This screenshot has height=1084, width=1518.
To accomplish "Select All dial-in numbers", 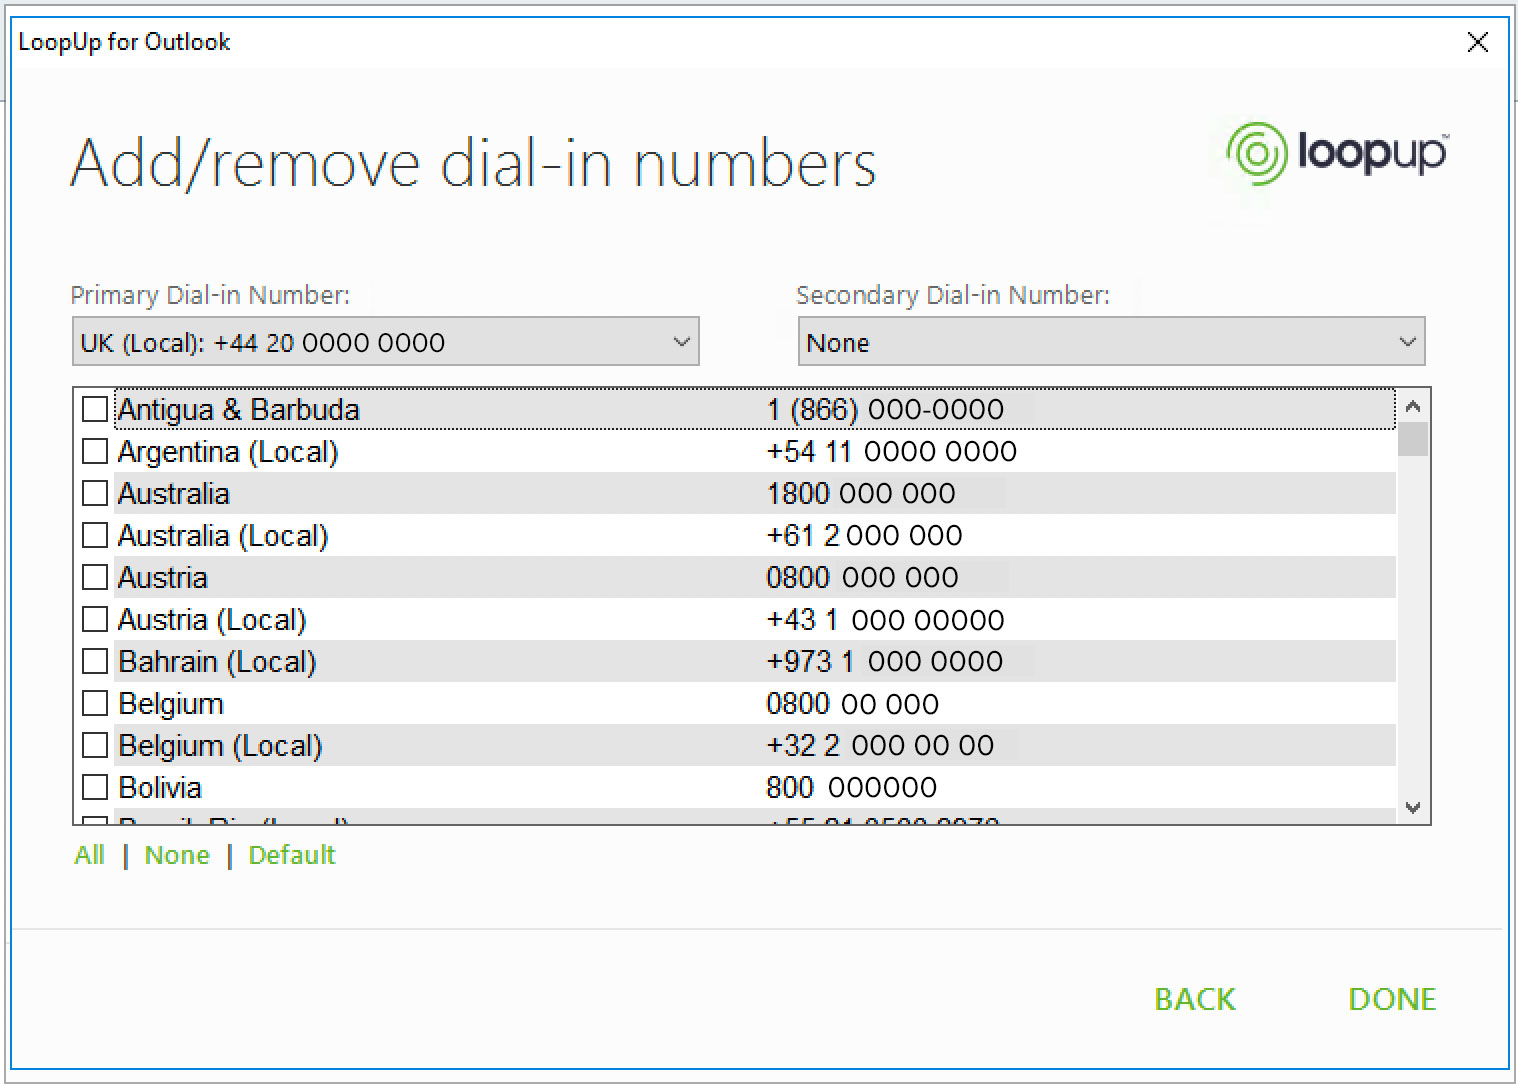I will (89, 855).
